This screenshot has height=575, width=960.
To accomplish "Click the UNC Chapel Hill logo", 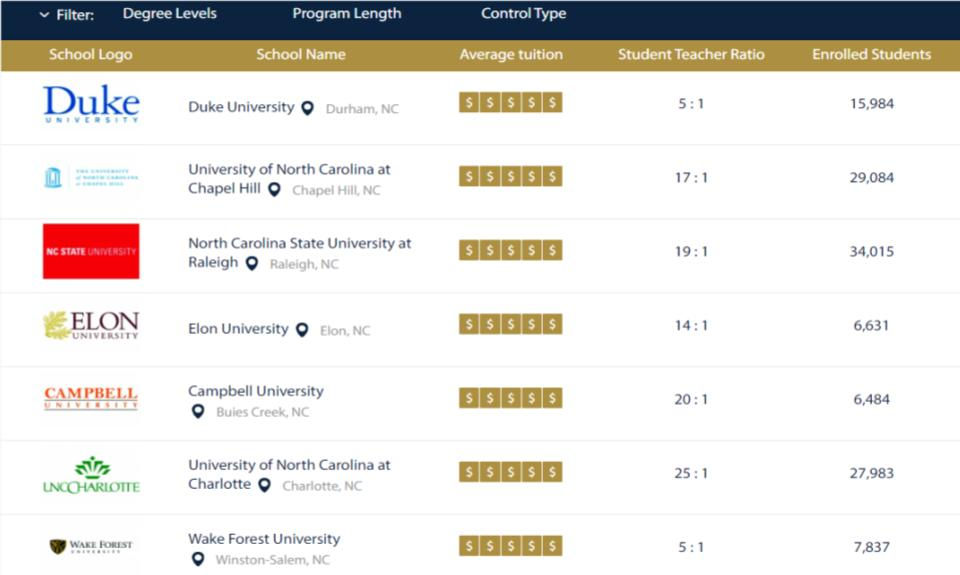I will click(91, 177).
